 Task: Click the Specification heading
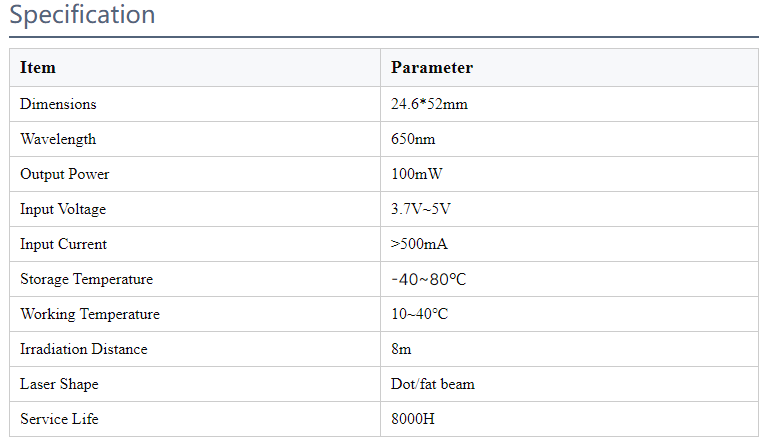[x=82, y=15]
